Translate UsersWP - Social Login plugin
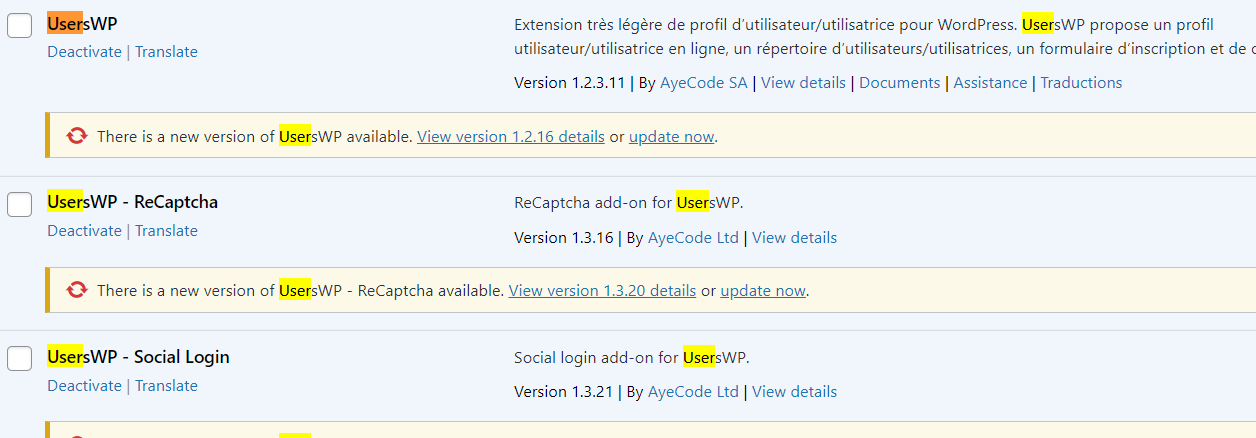 [166, 386]
